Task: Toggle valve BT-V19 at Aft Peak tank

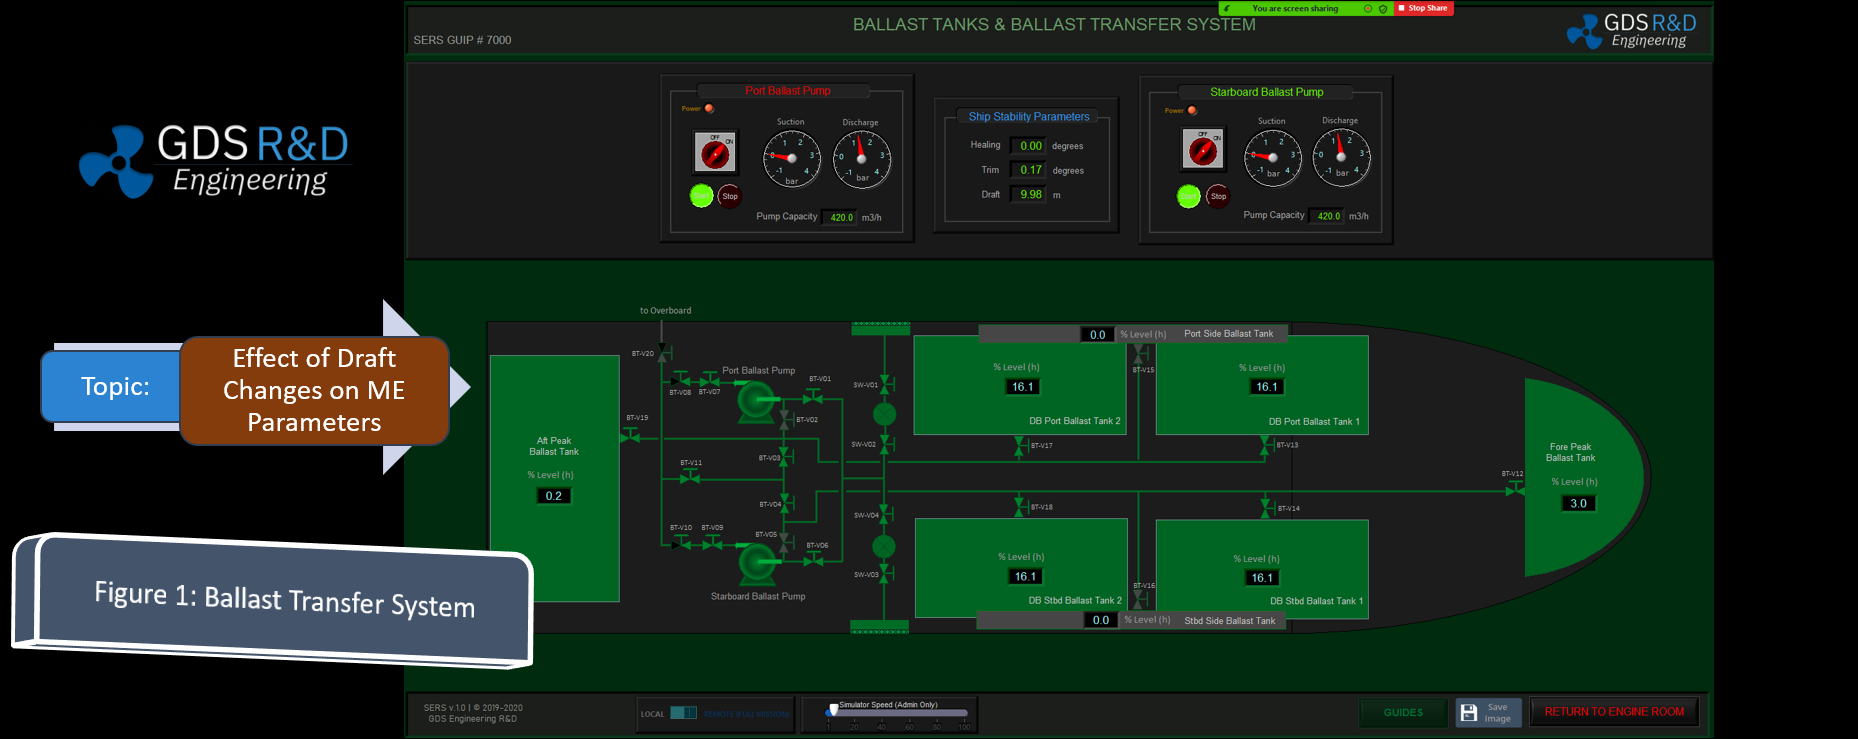Action: point(632,435)
